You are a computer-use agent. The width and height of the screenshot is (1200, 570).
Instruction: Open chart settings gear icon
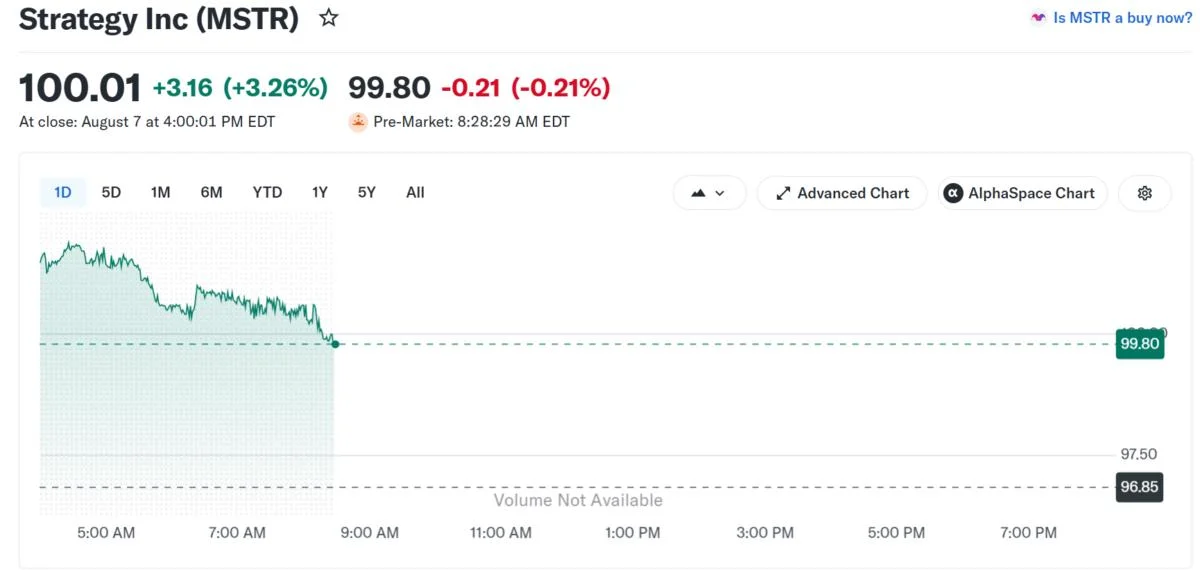[x=1145, y=193]
